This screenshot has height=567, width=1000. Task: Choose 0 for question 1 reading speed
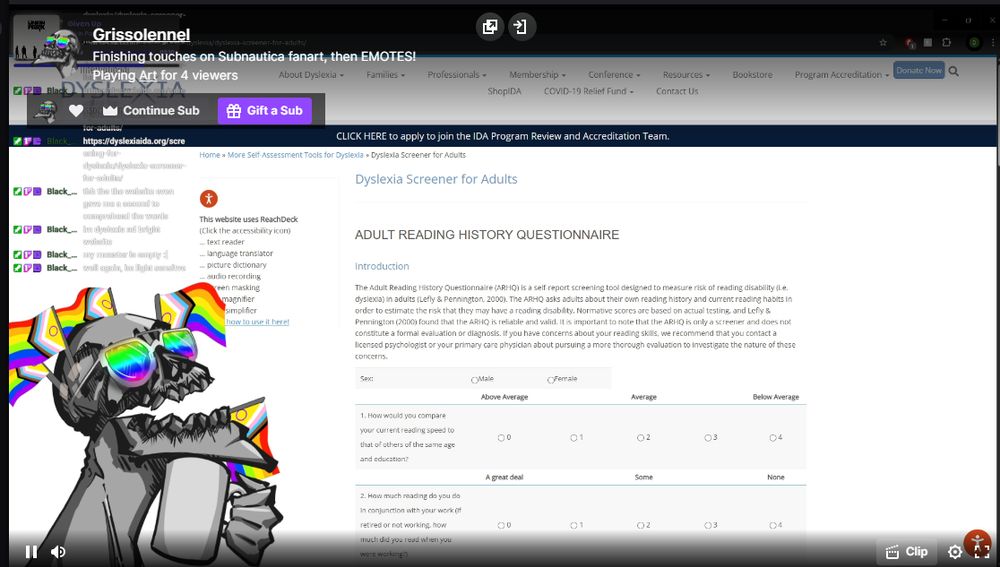501,438
